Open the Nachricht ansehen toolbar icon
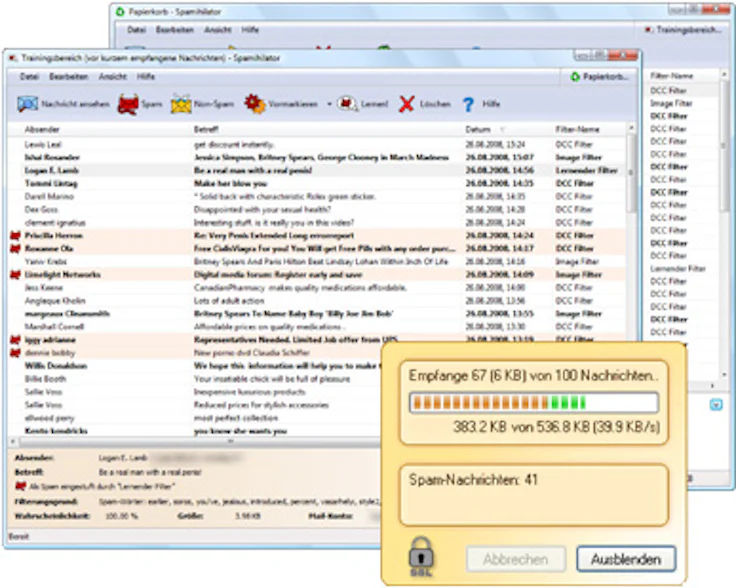Viewport: 736px width, 588px height. coord(27,104)
